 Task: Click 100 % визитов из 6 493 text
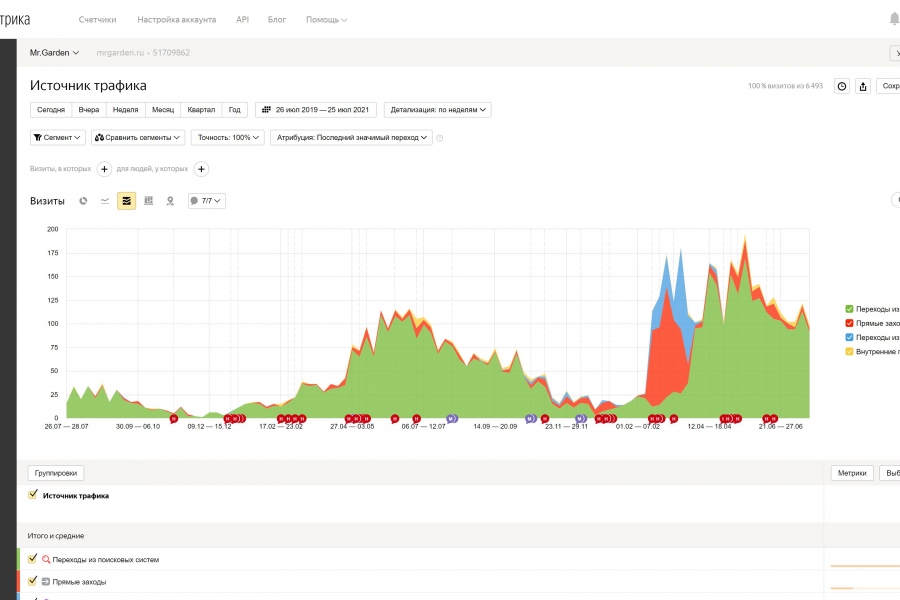pos(785,86)
